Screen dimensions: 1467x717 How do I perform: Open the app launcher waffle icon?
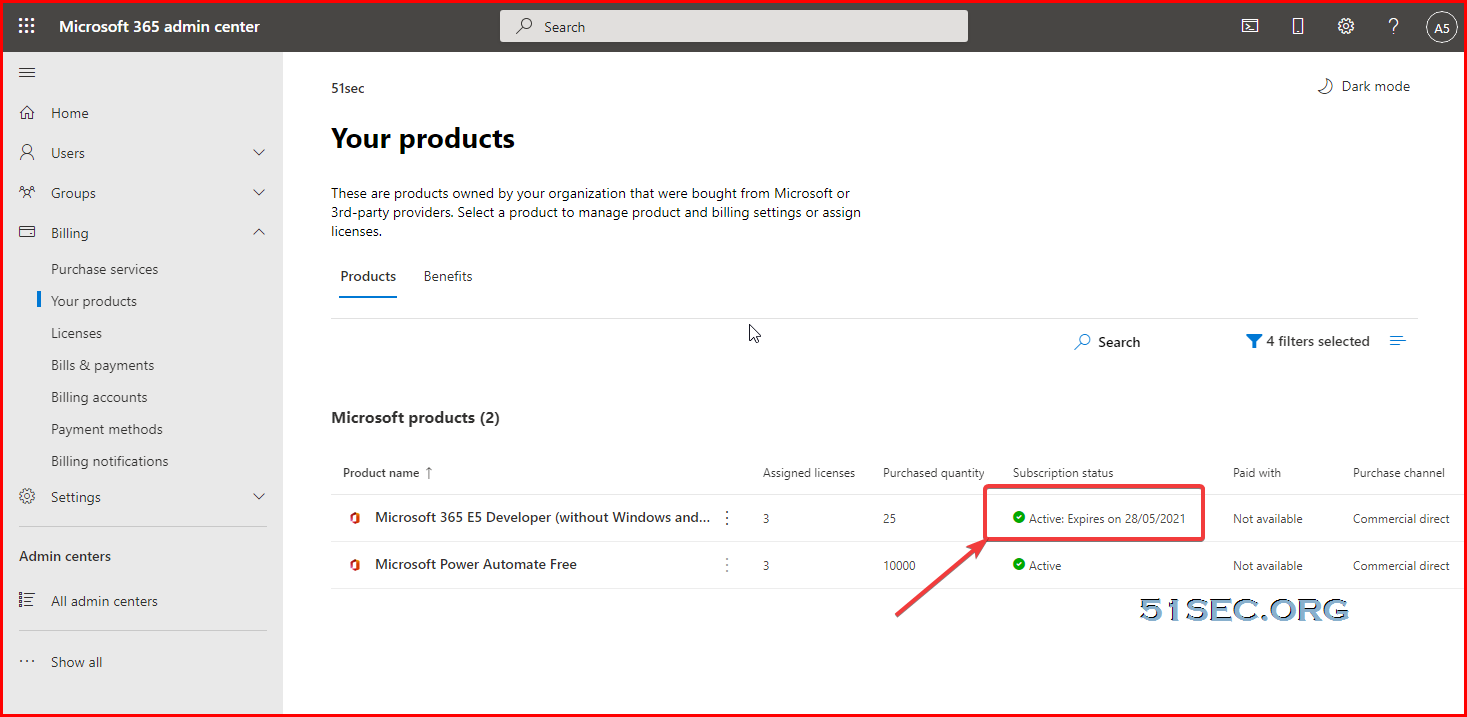[27, 27]
